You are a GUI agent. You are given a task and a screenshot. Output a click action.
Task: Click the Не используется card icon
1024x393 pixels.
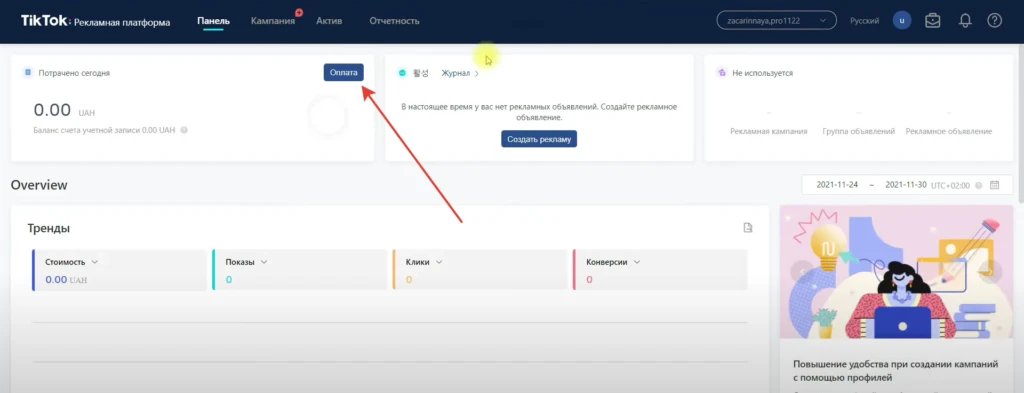click(x=722, y=73)
